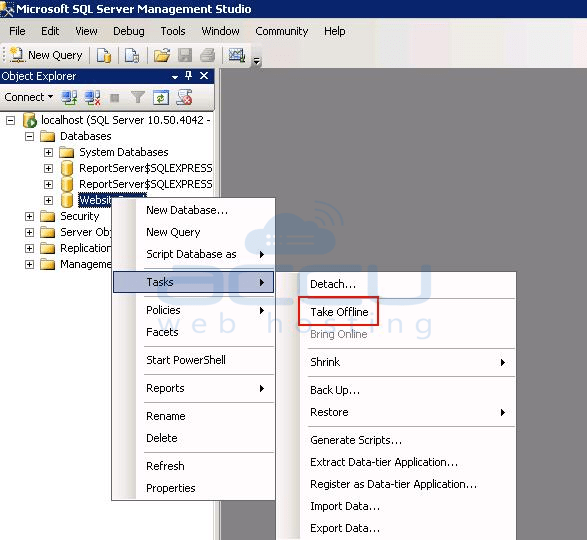This screenshot has width=587, height=540.
Task: Select the Databases folder icon
Action: click(x=48, y=136)
